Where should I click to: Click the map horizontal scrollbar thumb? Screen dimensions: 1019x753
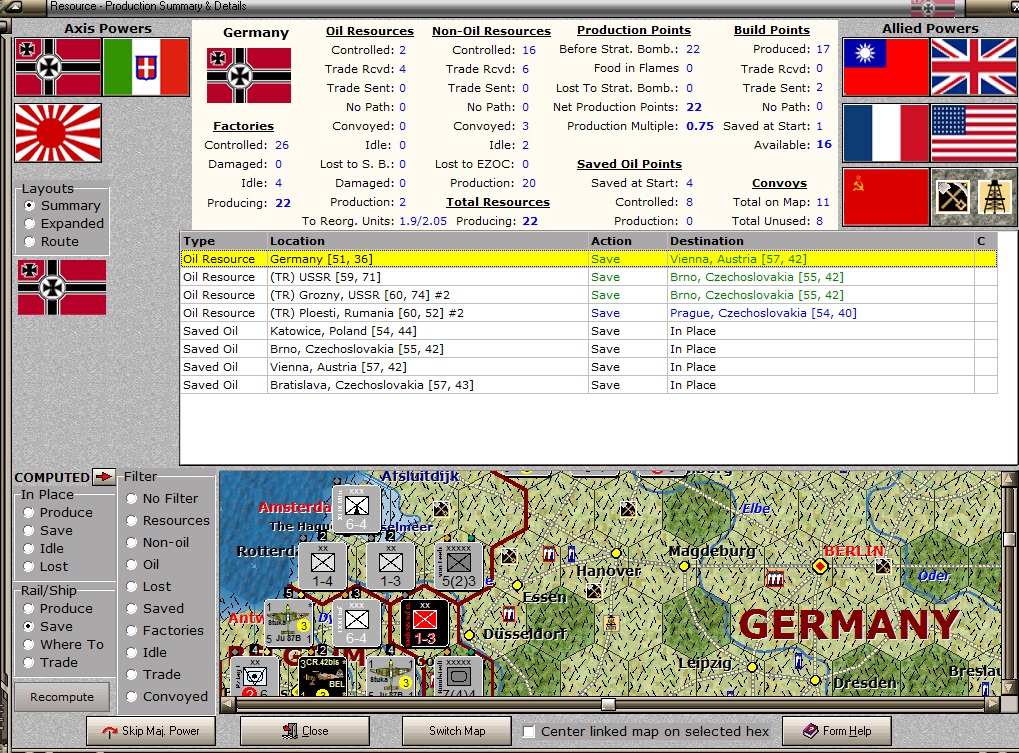point(608,704)
